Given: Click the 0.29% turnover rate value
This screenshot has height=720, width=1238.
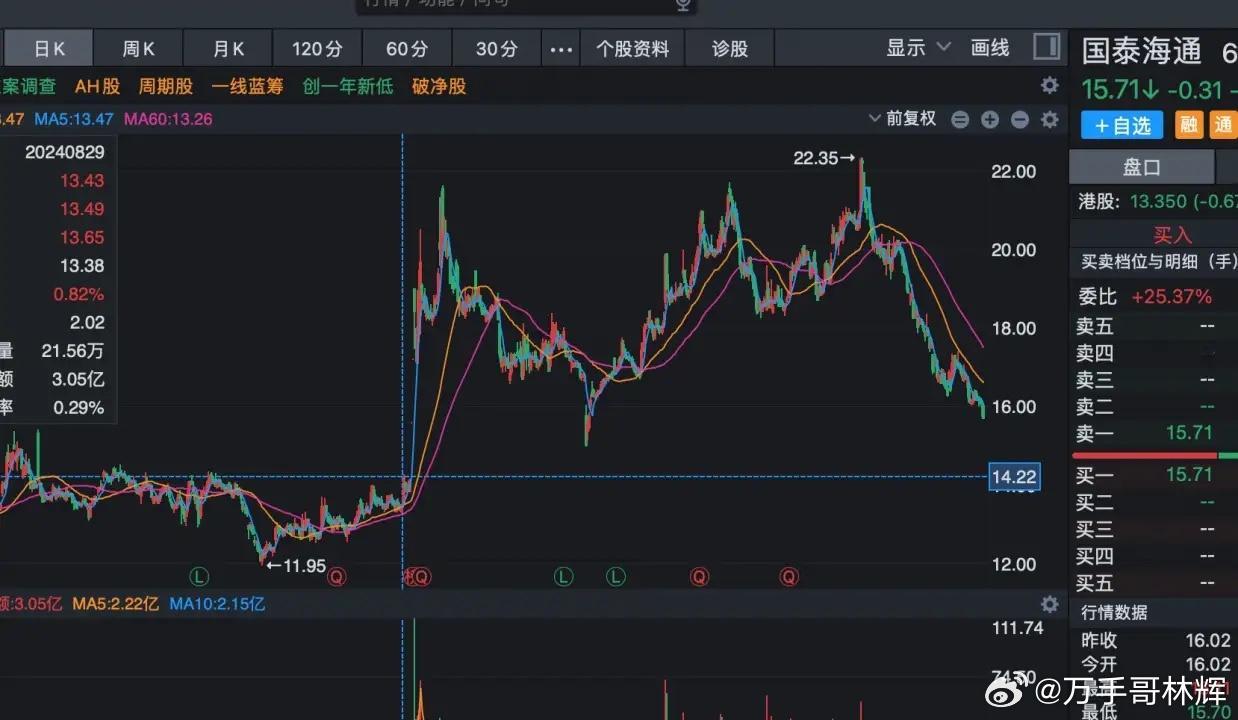Looking at the screenshot, I should click(x=79, y=408).
